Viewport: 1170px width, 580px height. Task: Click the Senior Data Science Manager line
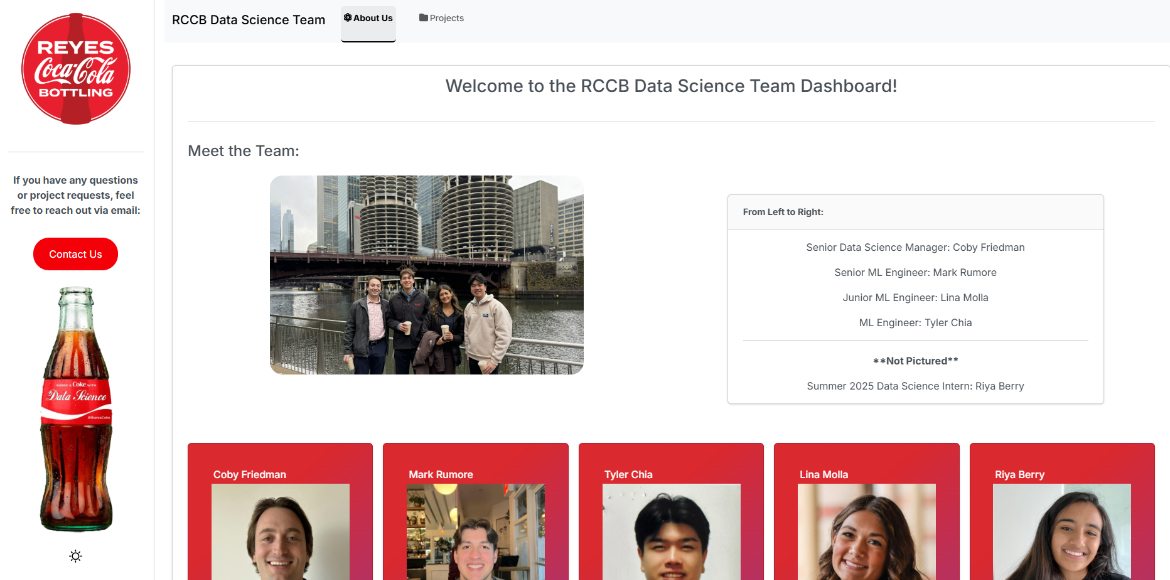pos(915,247)
